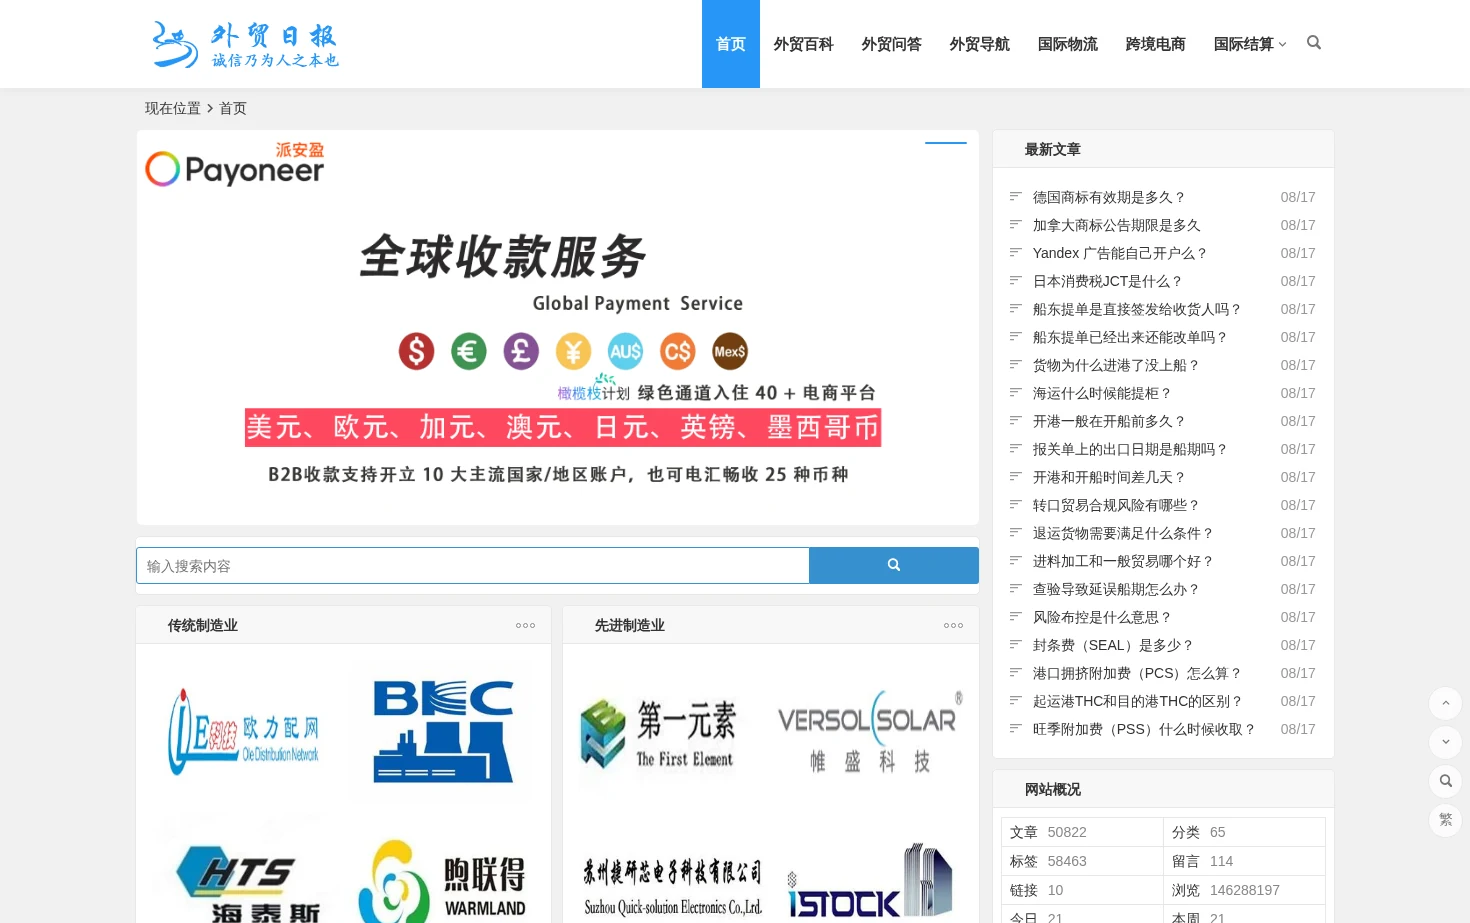The width and height of the screenshot is (1470, 923).
Task: Click the banner slide indicator line
Action: click(x=946, y=143)
